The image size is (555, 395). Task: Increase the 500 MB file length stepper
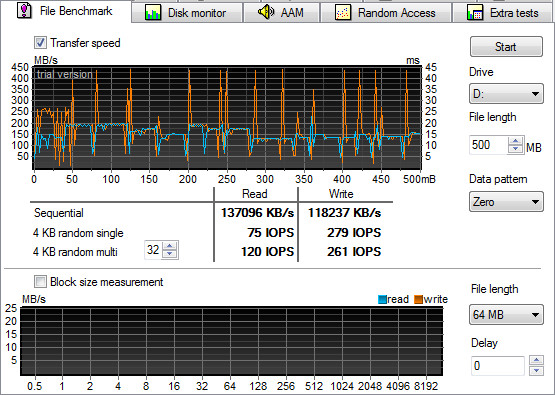pyautogui.click(x=516, y=141)
